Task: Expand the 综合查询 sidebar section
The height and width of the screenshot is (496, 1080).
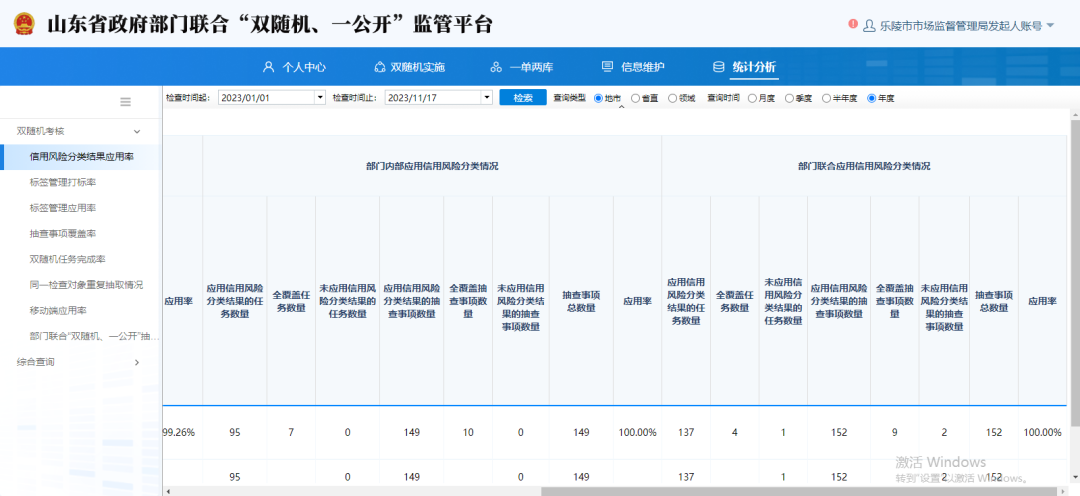Action: [137, 362]
